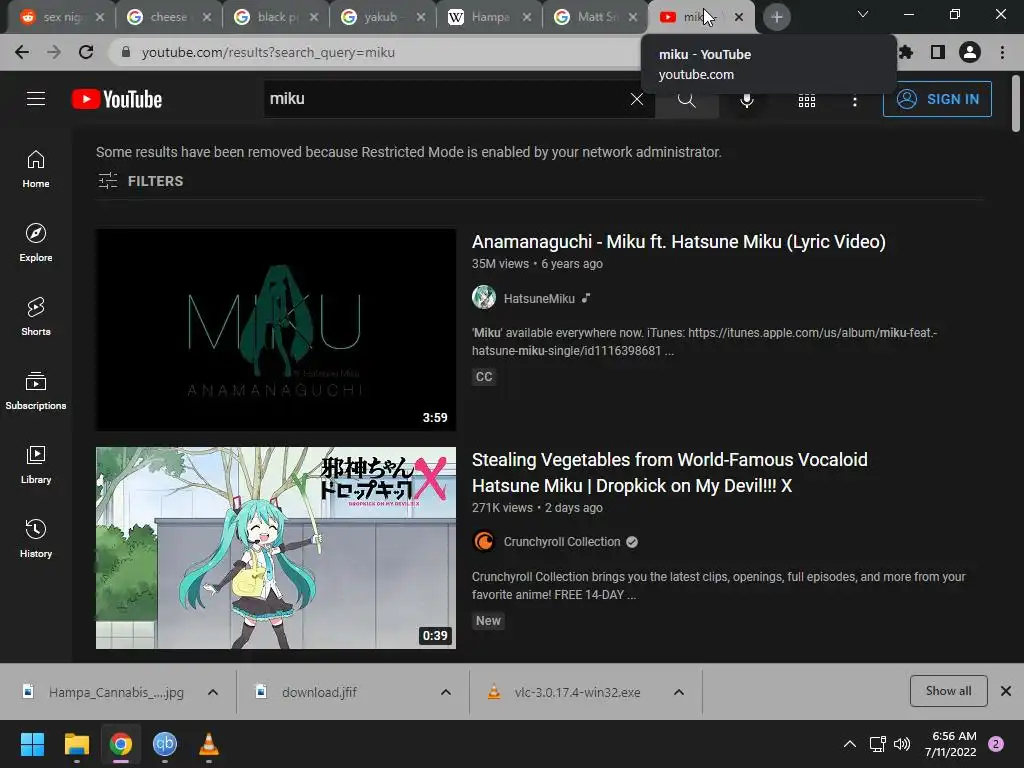The image size is (1024, 768).
Task: Go to Home in sidebar
Action: [36, 169]
